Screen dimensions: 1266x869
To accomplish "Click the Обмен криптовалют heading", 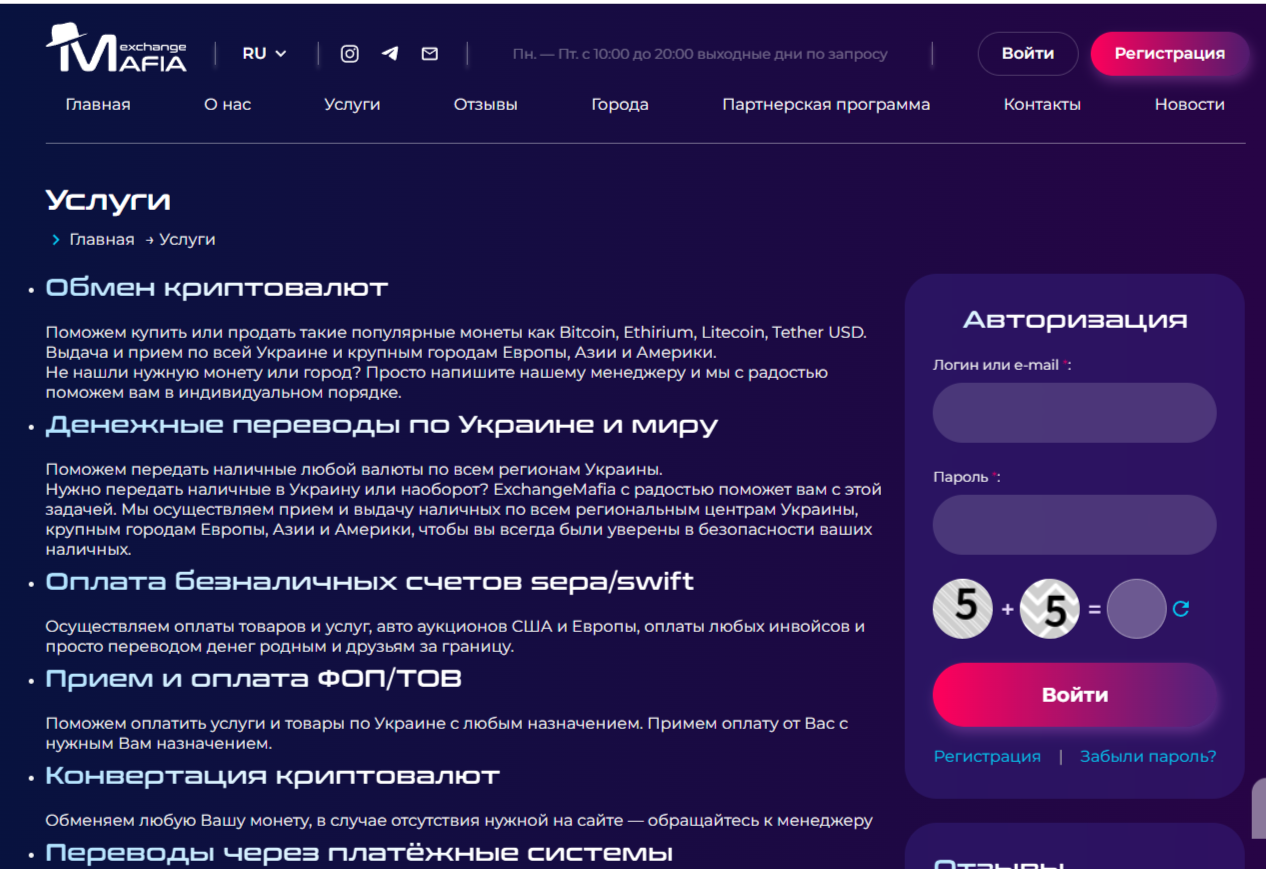I will pos(217,288).
